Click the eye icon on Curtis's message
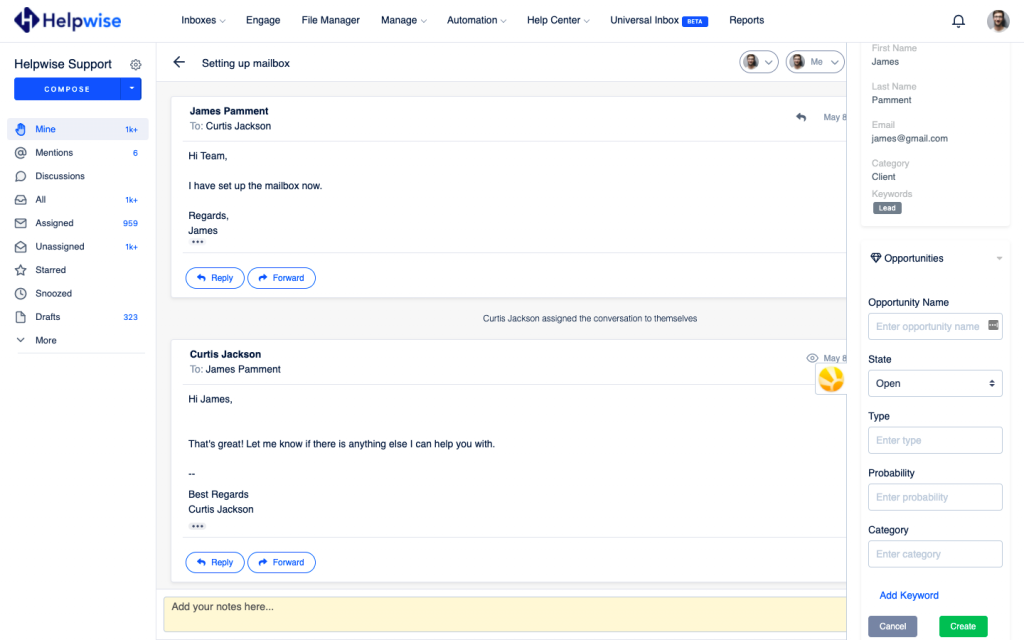Image resolution: width=1024 pixels, height=640 pixels. pyautogui.click(x=812, y=358)
